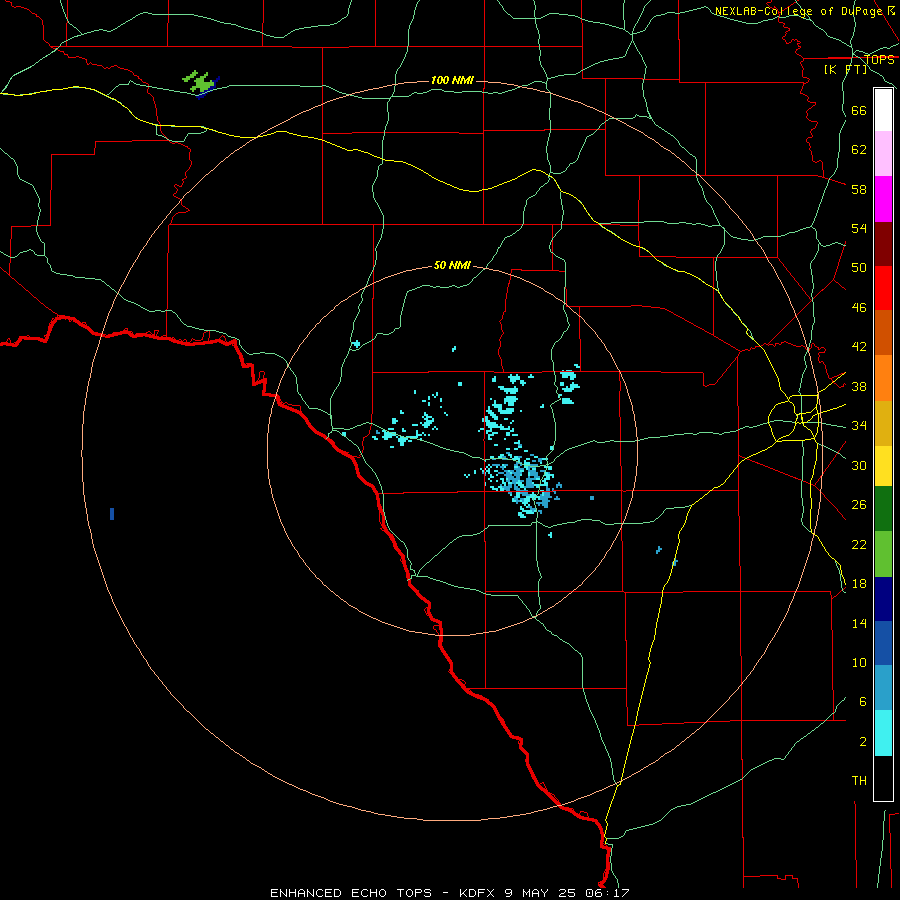Click the "9 MAY 25" date in the caption
The image size is (900, 900).
coord(540,893)
